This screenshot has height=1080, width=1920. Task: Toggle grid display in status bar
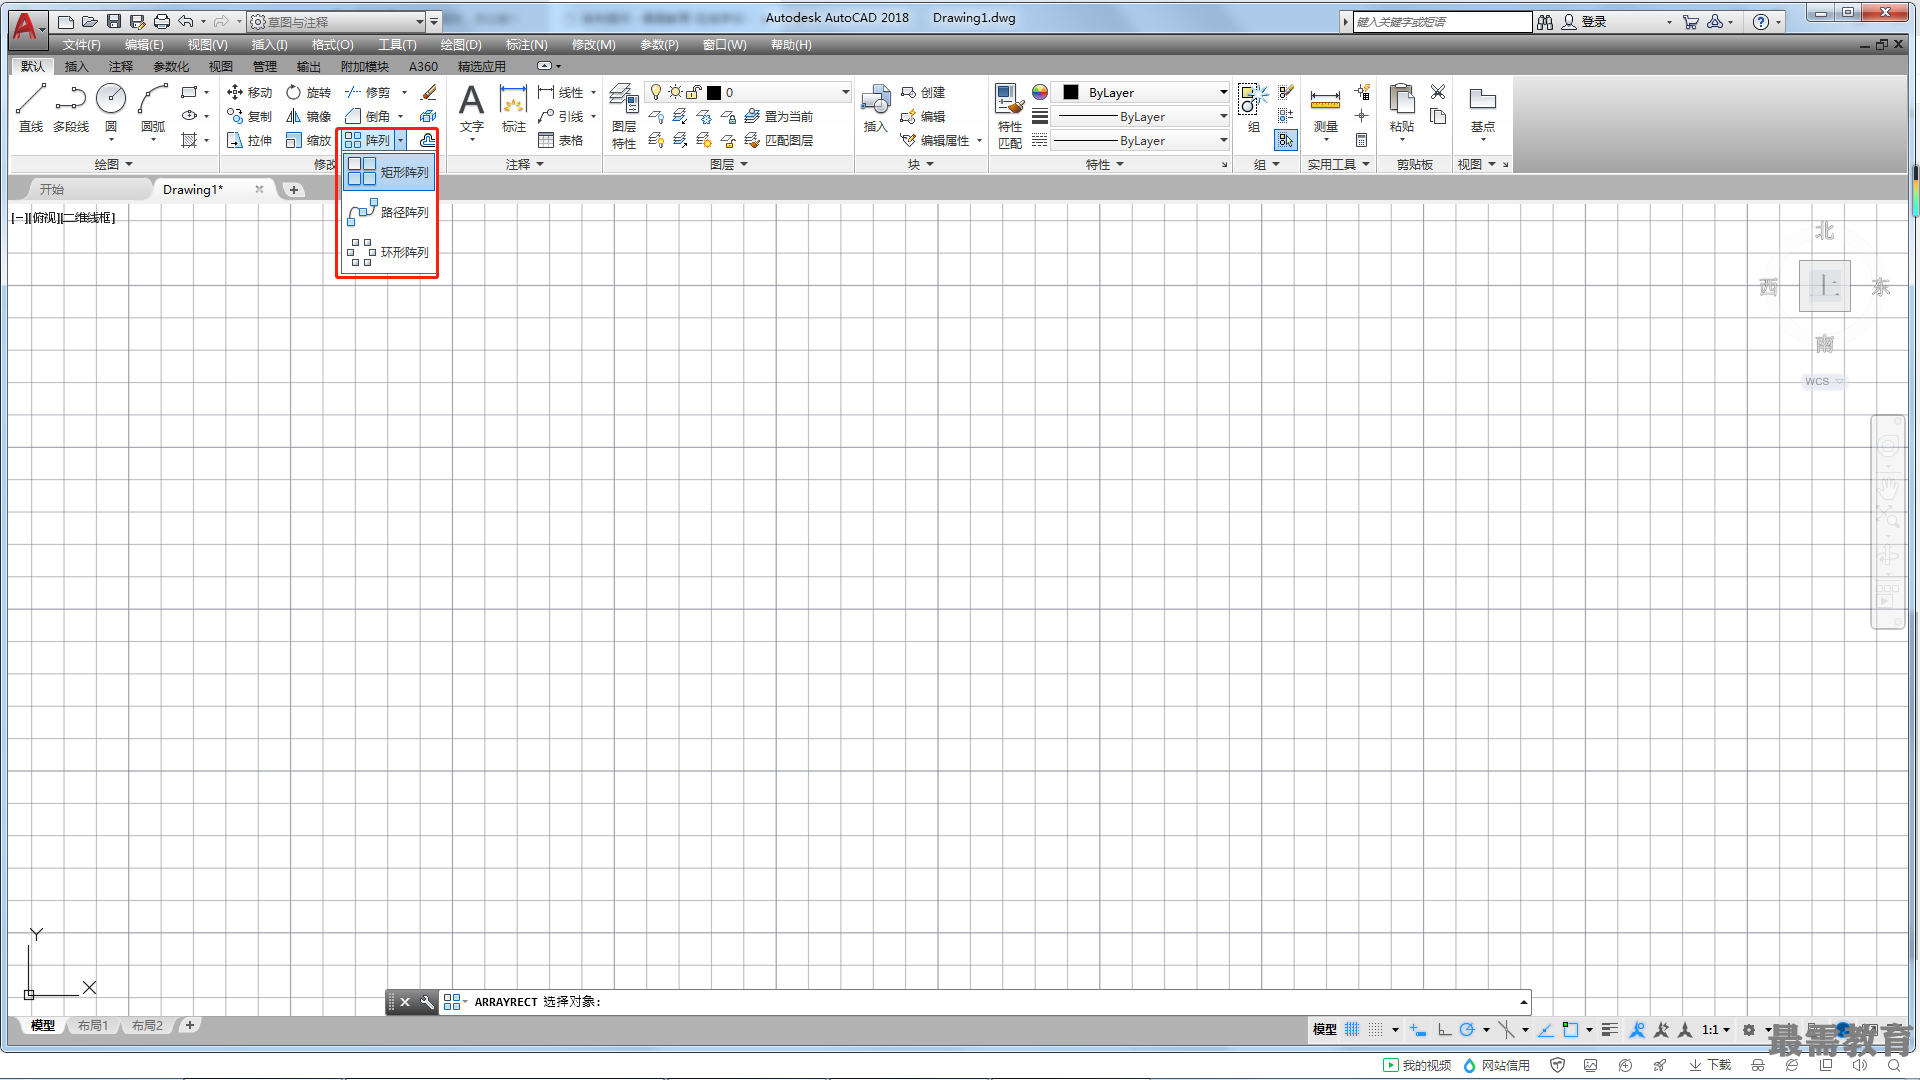coord(1352,1029)
